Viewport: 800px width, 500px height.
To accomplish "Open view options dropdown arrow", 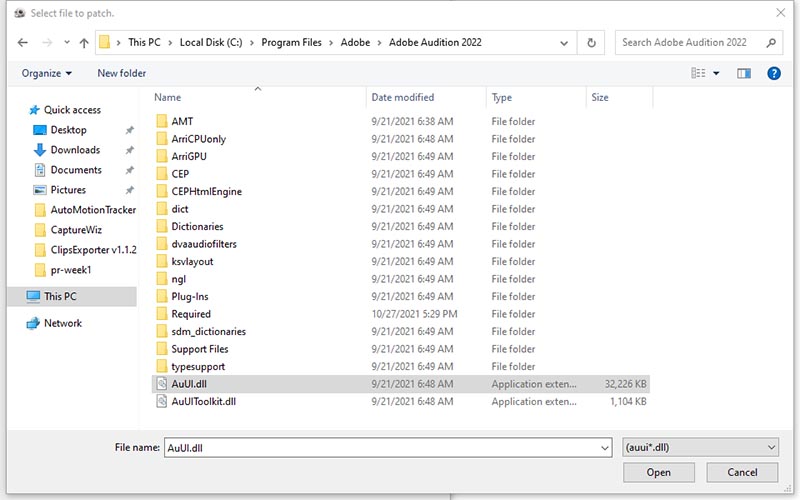I will (x=716, y=73).
